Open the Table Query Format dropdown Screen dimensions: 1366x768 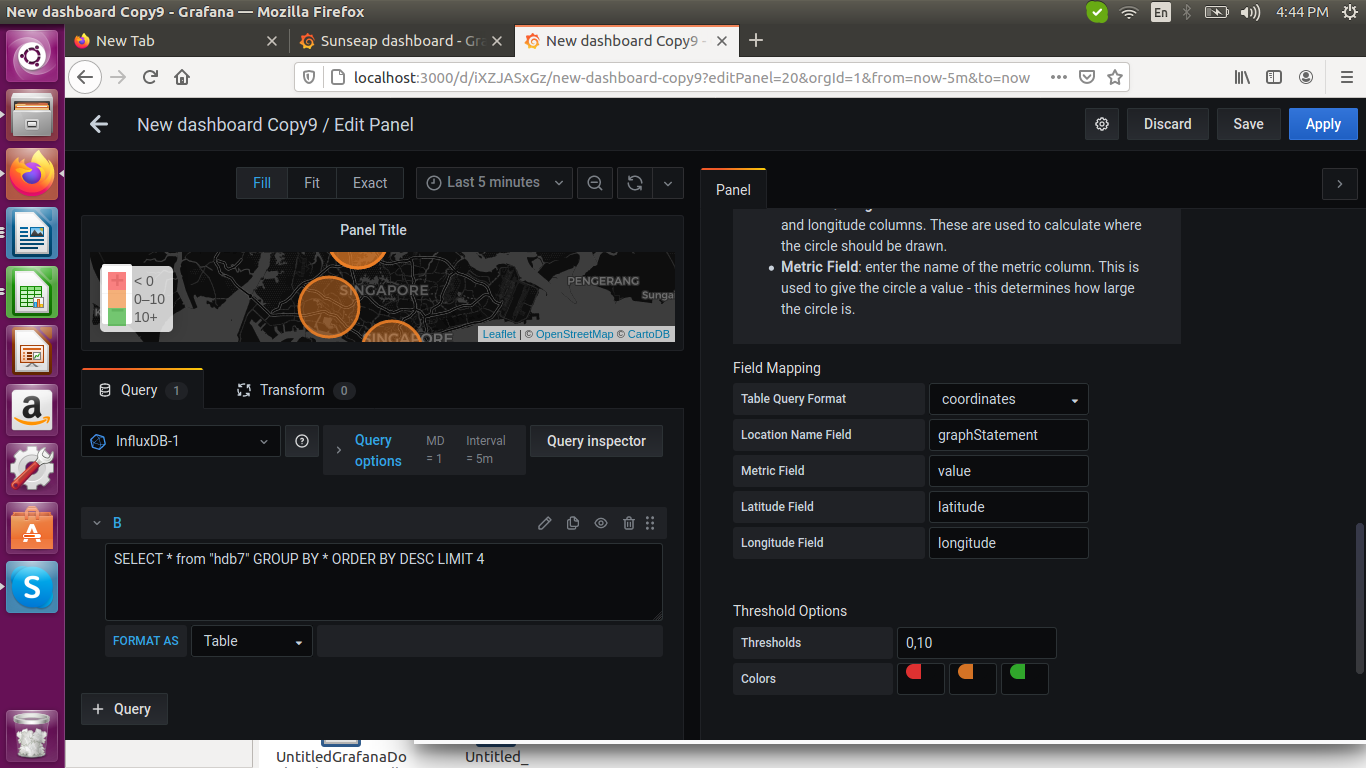pos(1008,398)
